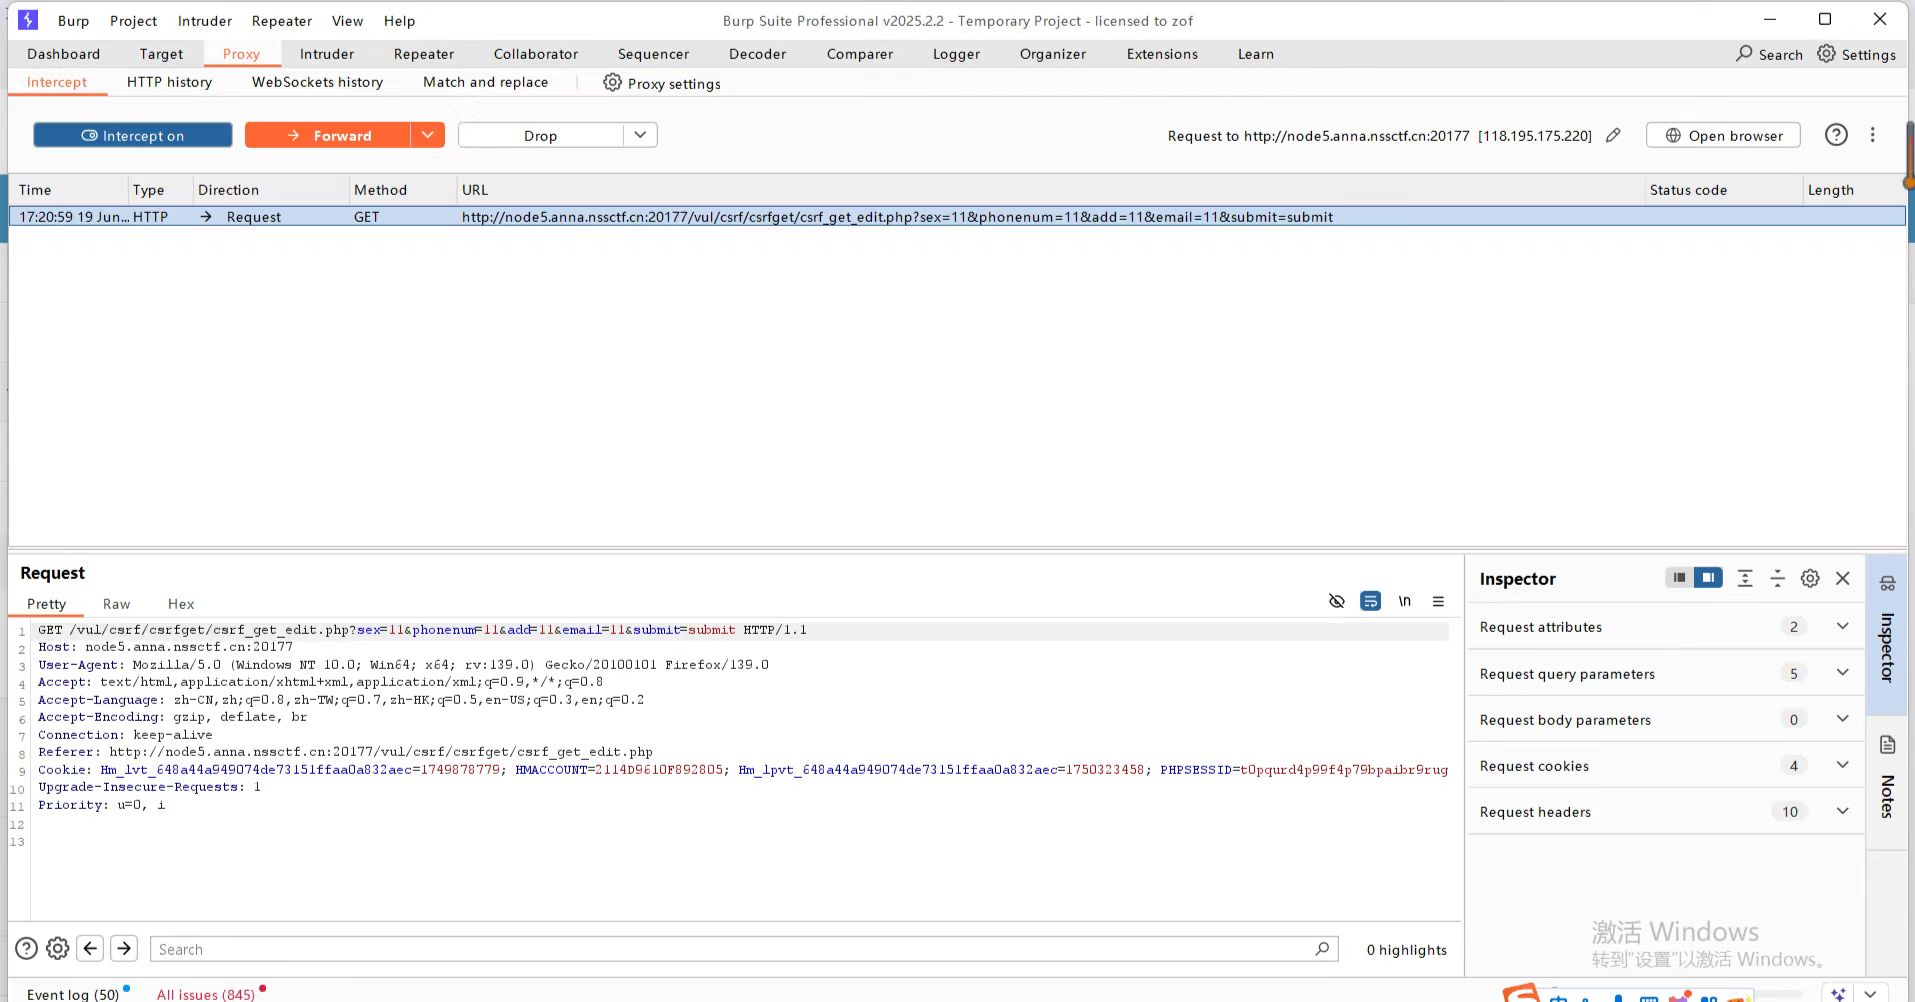1915x1002 pixels.
Task: Switch the request view to Raw
Action: (x=116, y=604)
